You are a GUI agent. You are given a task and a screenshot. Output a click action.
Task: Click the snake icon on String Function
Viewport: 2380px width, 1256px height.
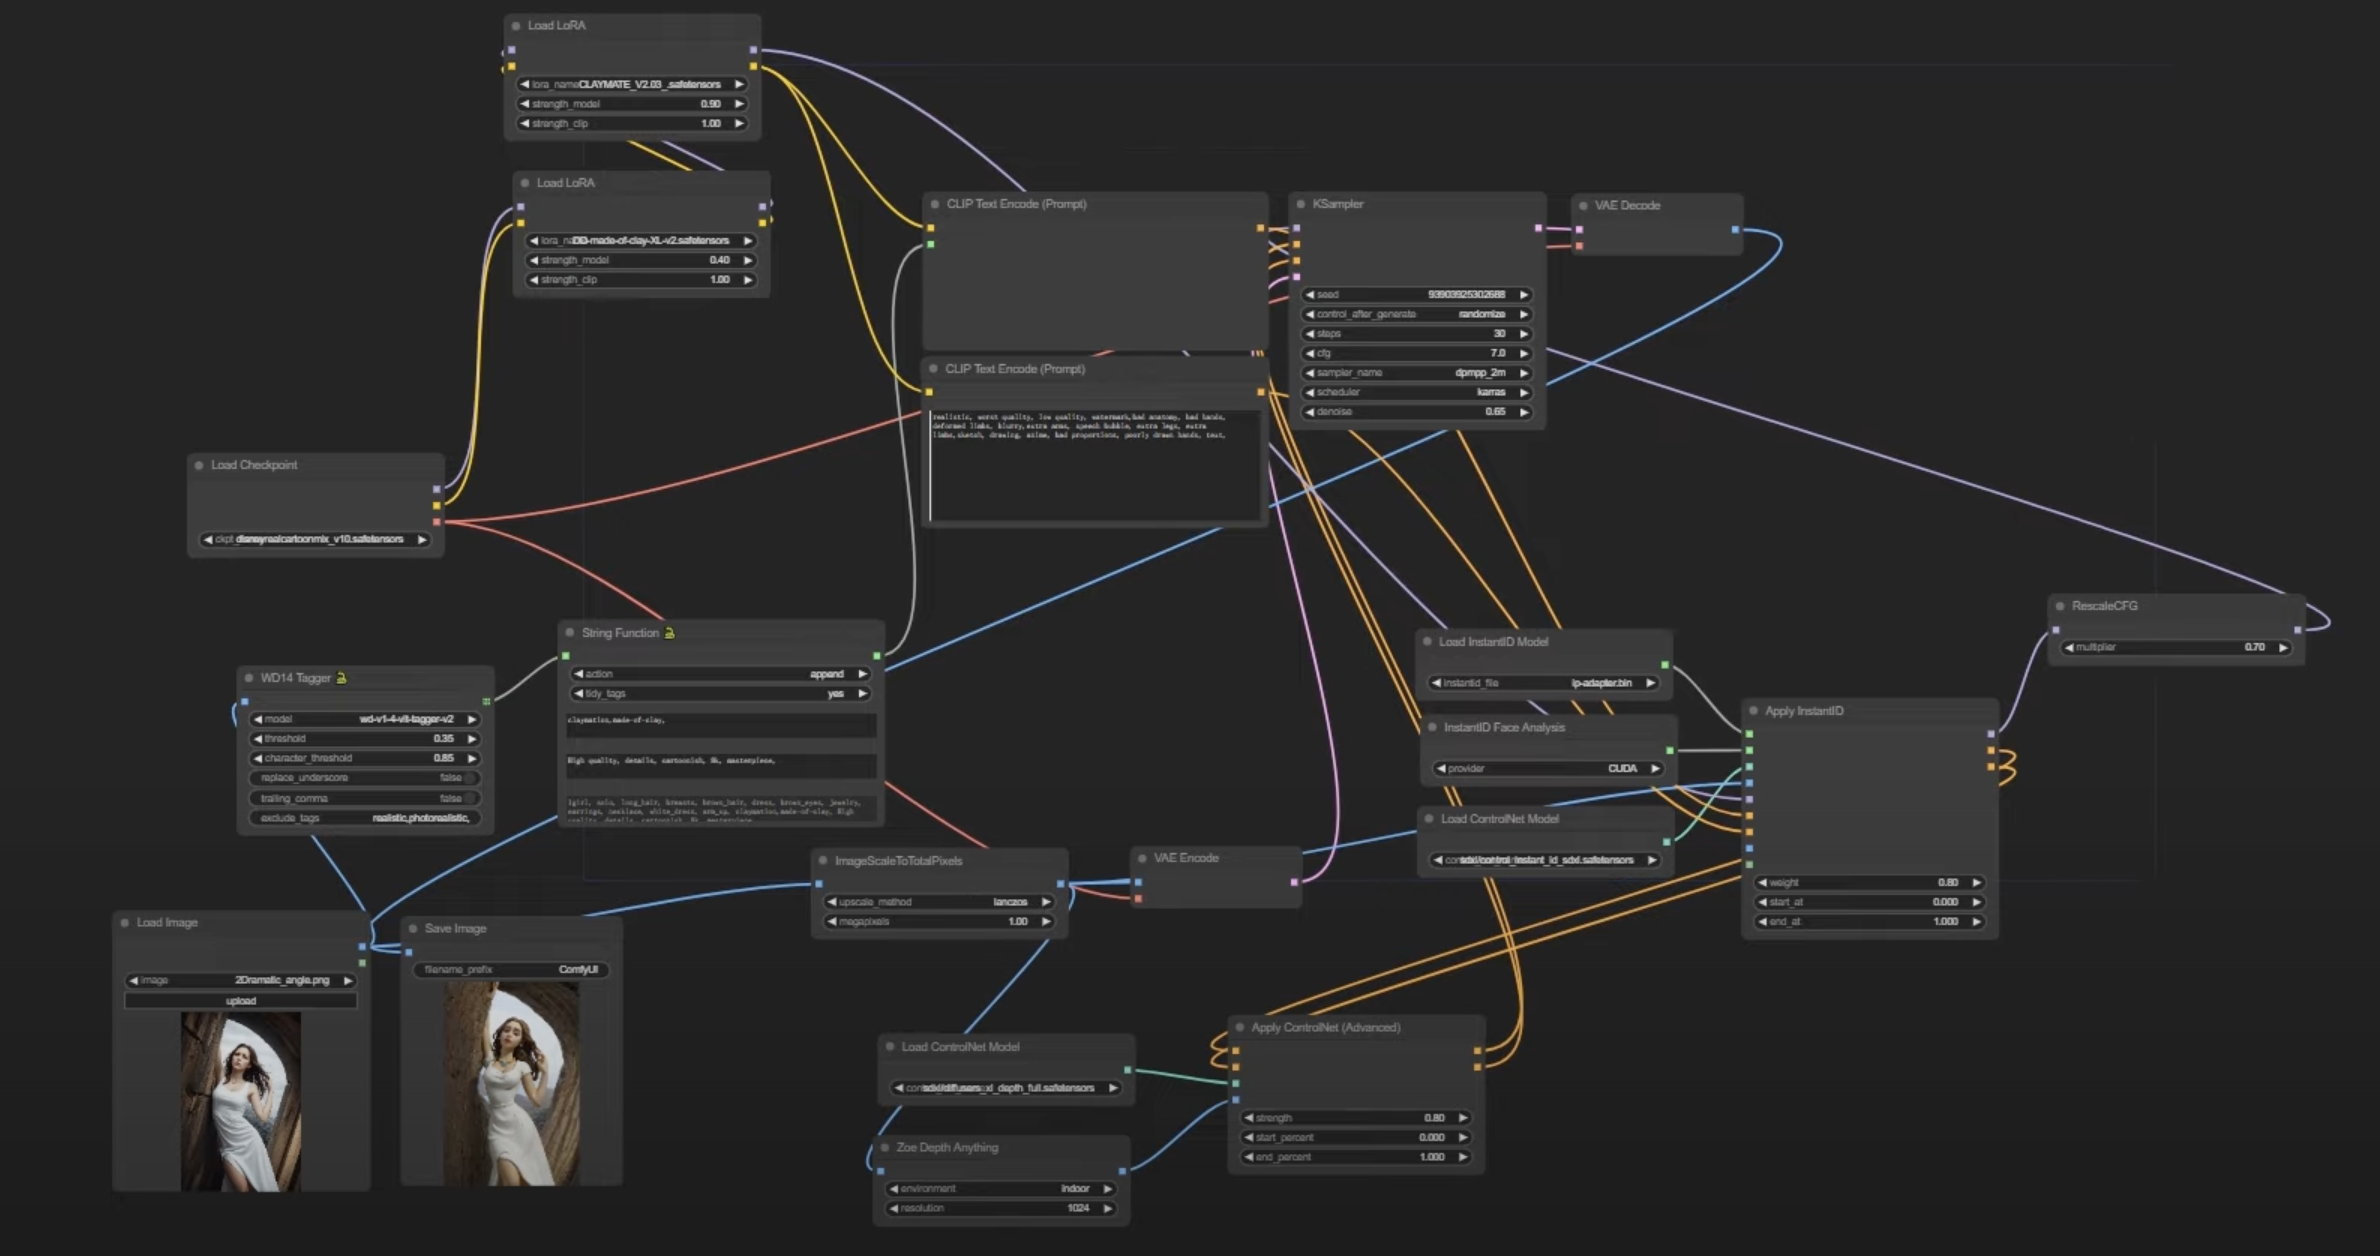669,633
